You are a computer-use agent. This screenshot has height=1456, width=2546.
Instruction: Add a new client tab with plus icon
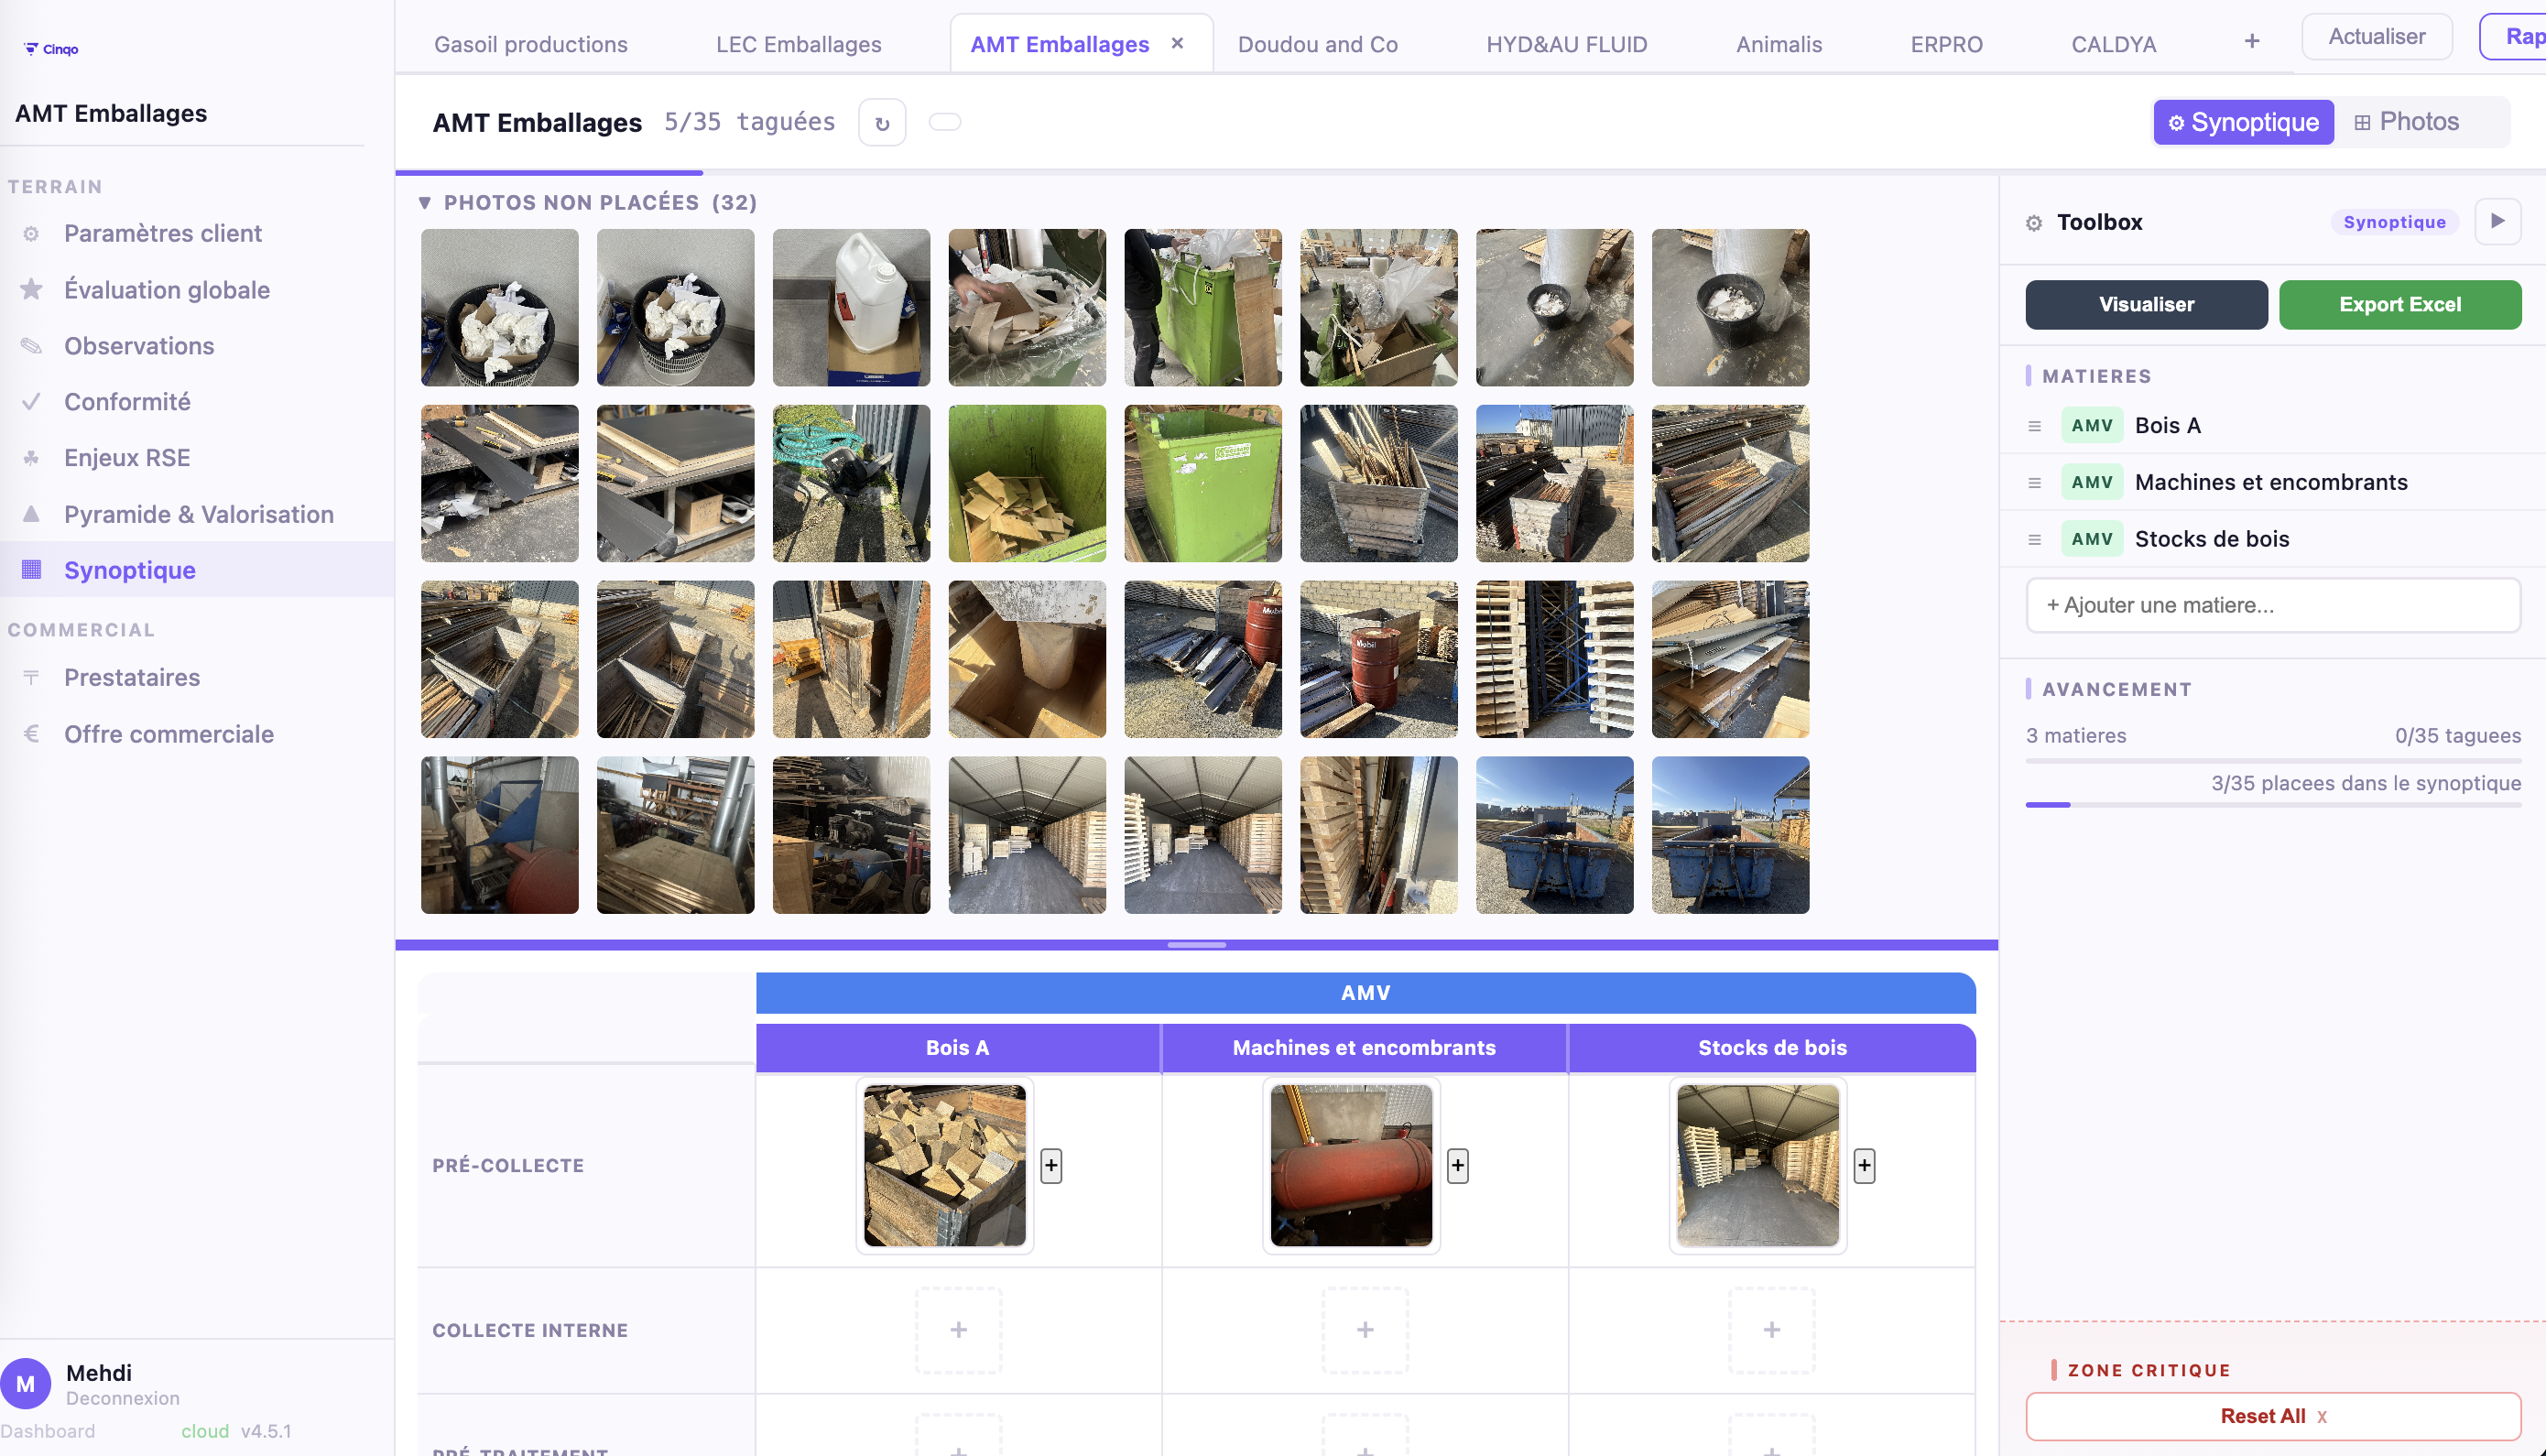coord(2251,41)
